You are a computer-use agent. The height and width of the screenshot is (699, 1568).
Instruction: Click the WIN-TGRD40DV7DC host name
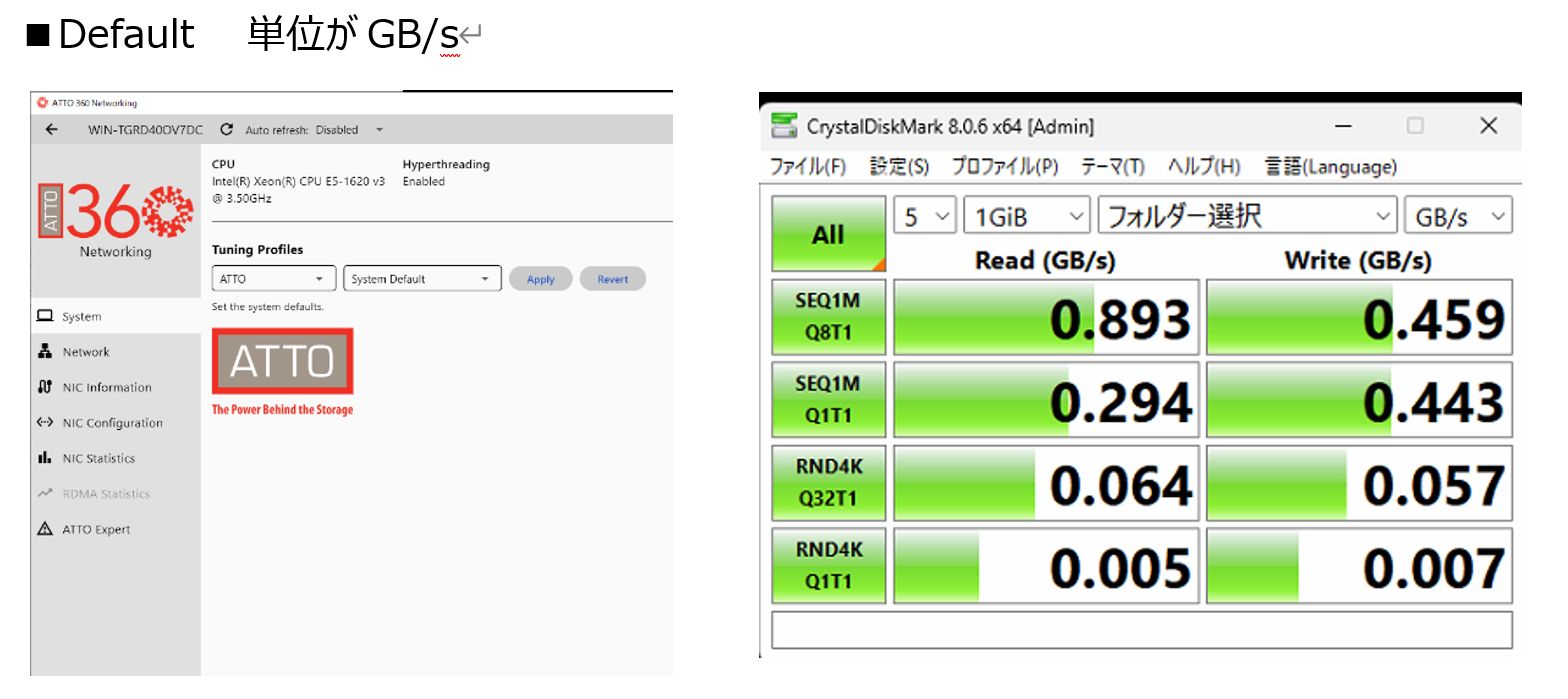click(x=145, y=130)
